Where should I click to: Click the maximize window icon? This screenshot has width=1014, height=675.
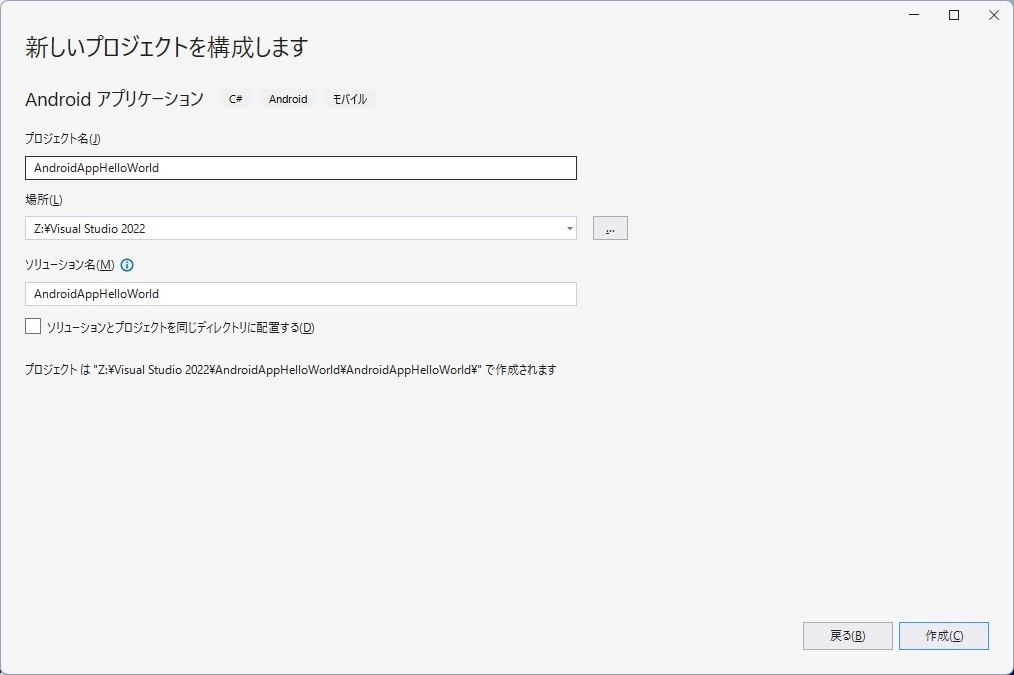coord(953,15)
